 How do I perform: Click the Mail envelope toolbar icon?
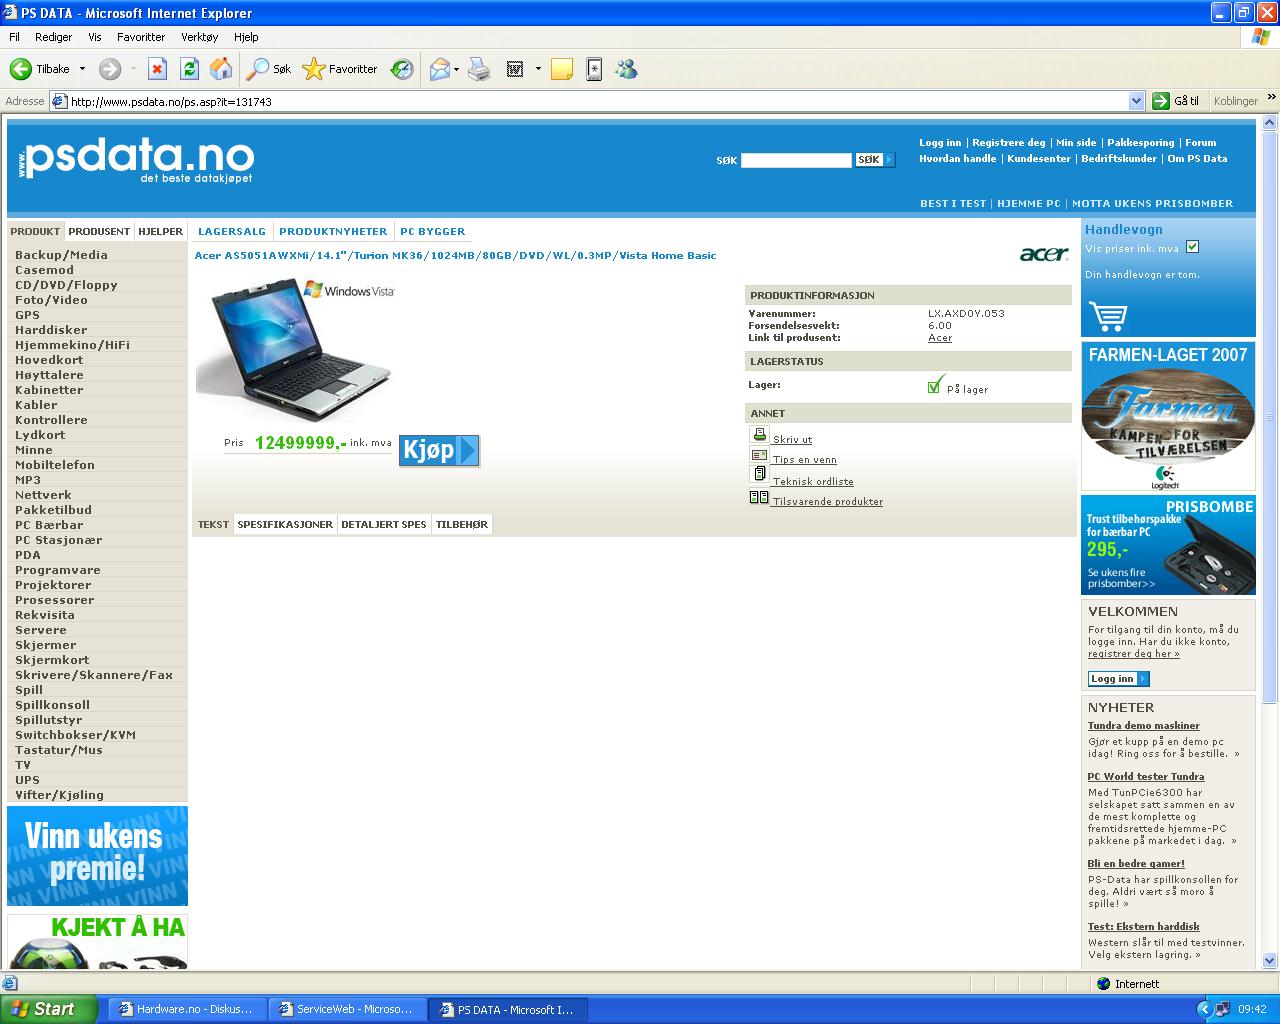tap(439, 69)
